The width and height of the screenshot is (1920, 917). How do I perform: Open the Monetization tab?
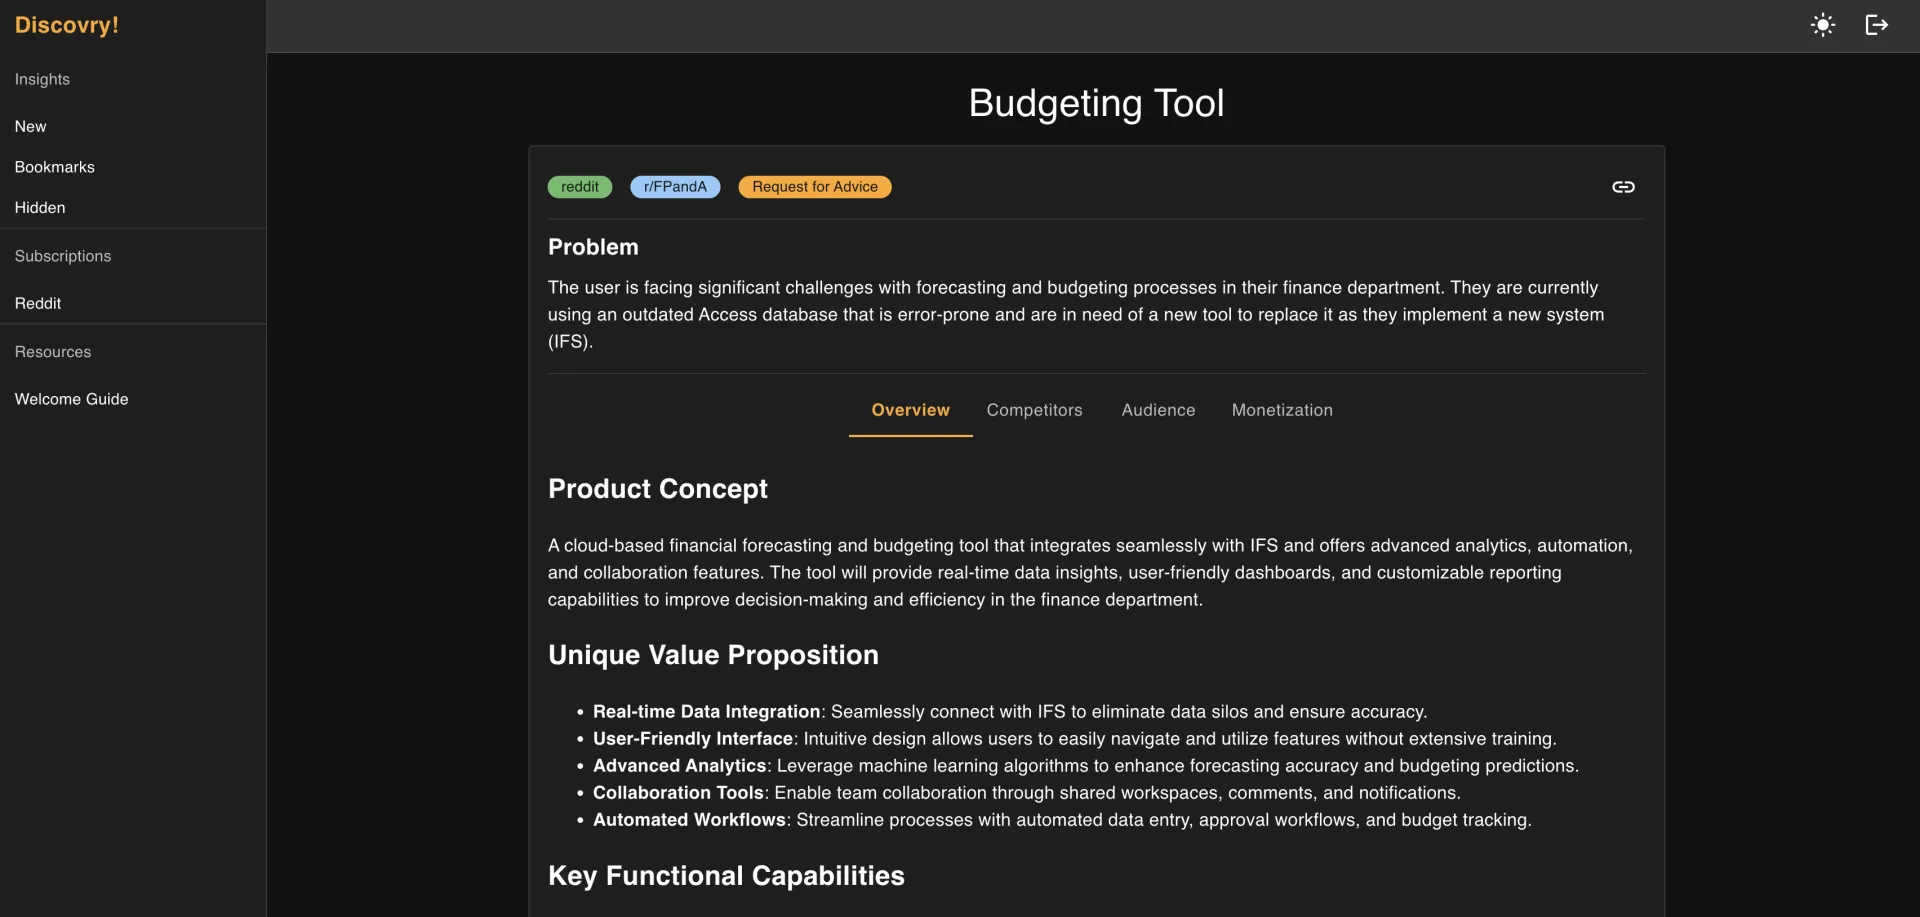[1282, 410]
